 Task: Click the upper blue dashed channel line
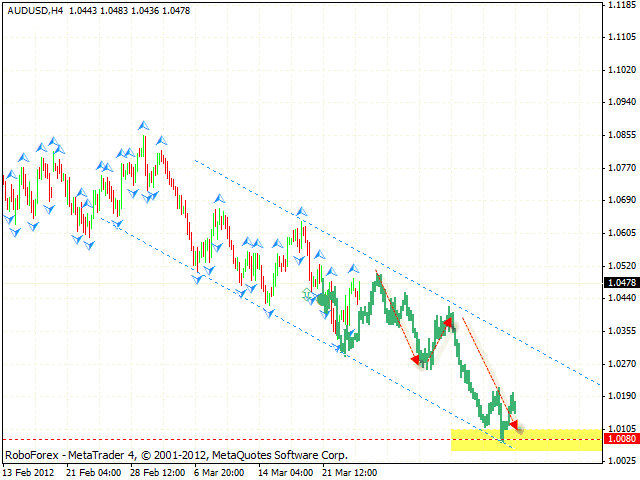coord(397,272)
